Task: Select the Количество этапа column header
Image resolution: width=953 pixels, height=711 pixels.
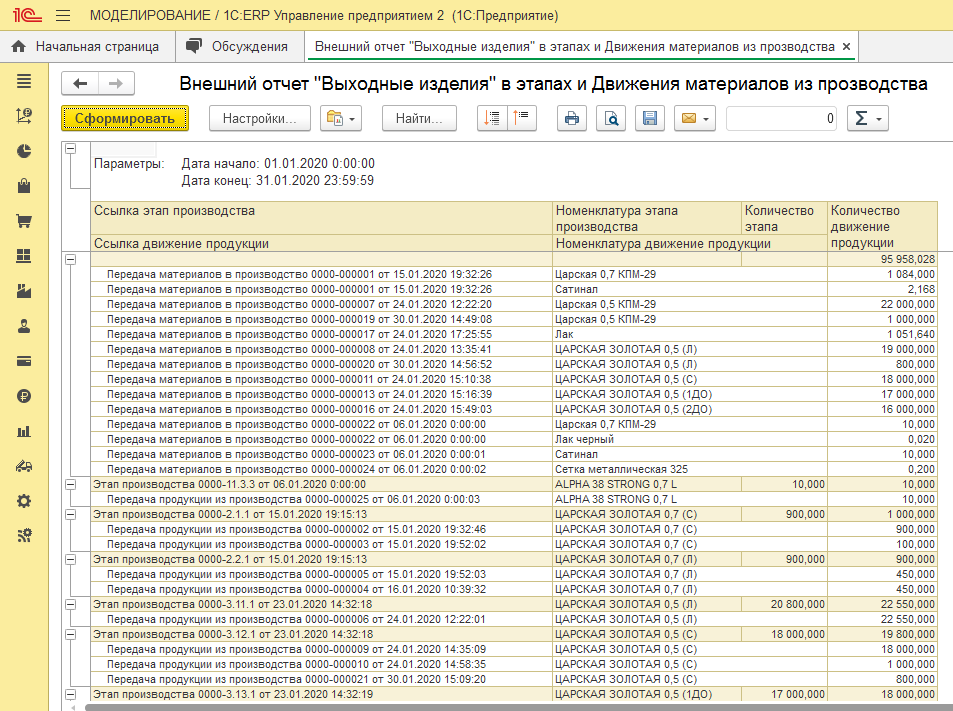Action: [784, 218]
